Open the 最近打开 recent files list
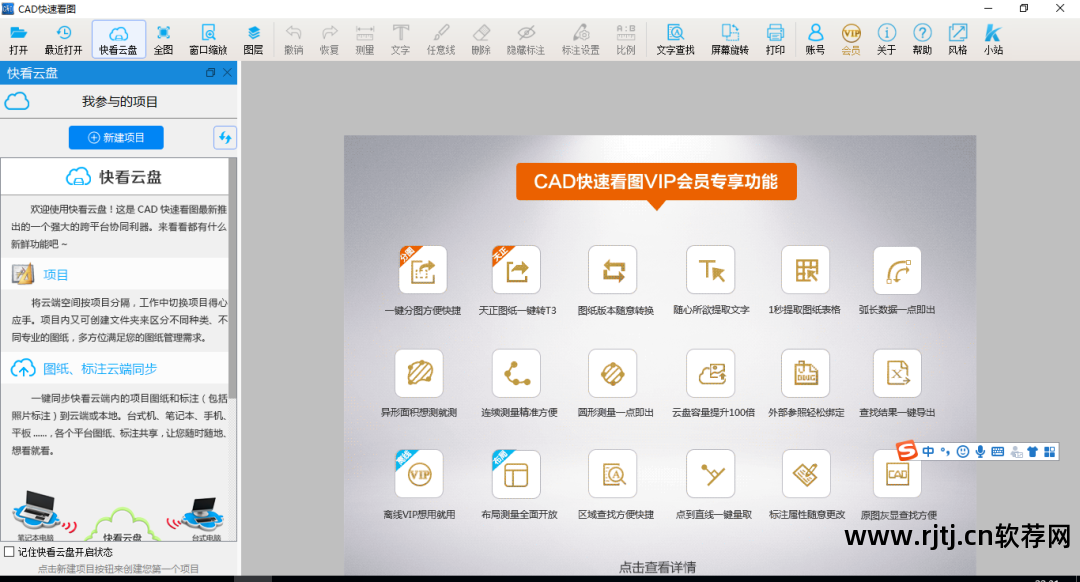The image size is (1080, 582). coord(63,38)
